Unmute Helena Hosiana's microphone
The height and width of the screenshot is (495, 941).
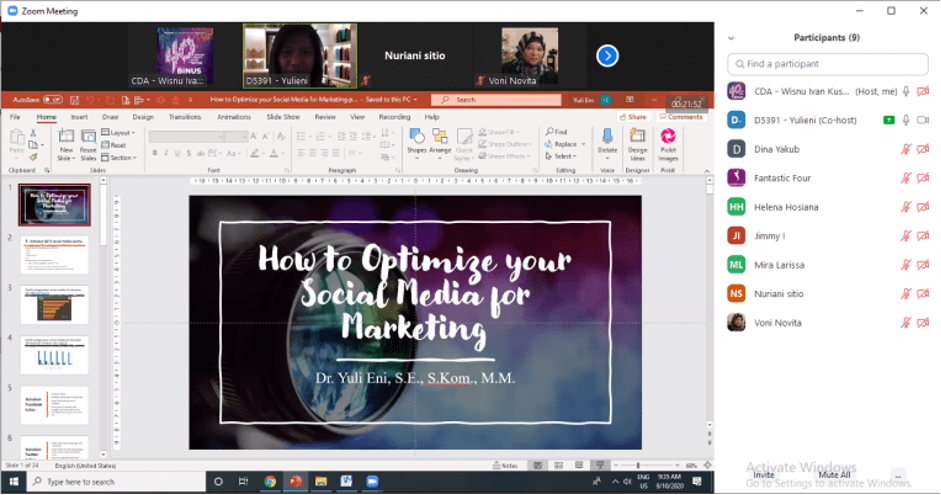click(906, 207)
